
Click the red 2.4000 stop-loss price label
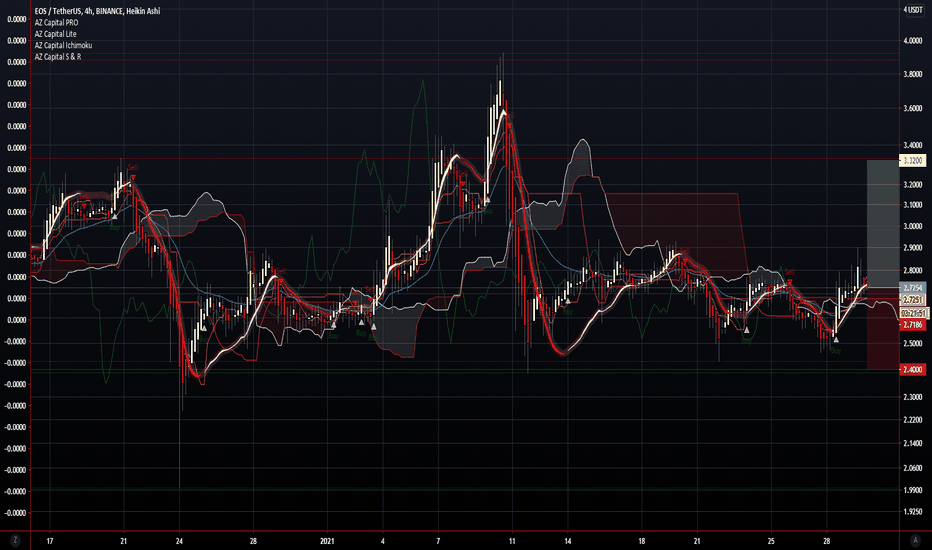tap(913, 369)
